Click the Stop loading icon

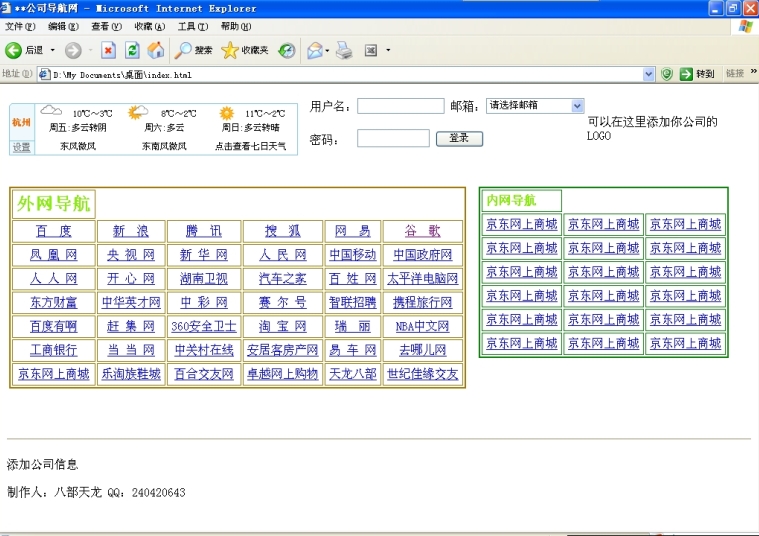coord(108,50)
